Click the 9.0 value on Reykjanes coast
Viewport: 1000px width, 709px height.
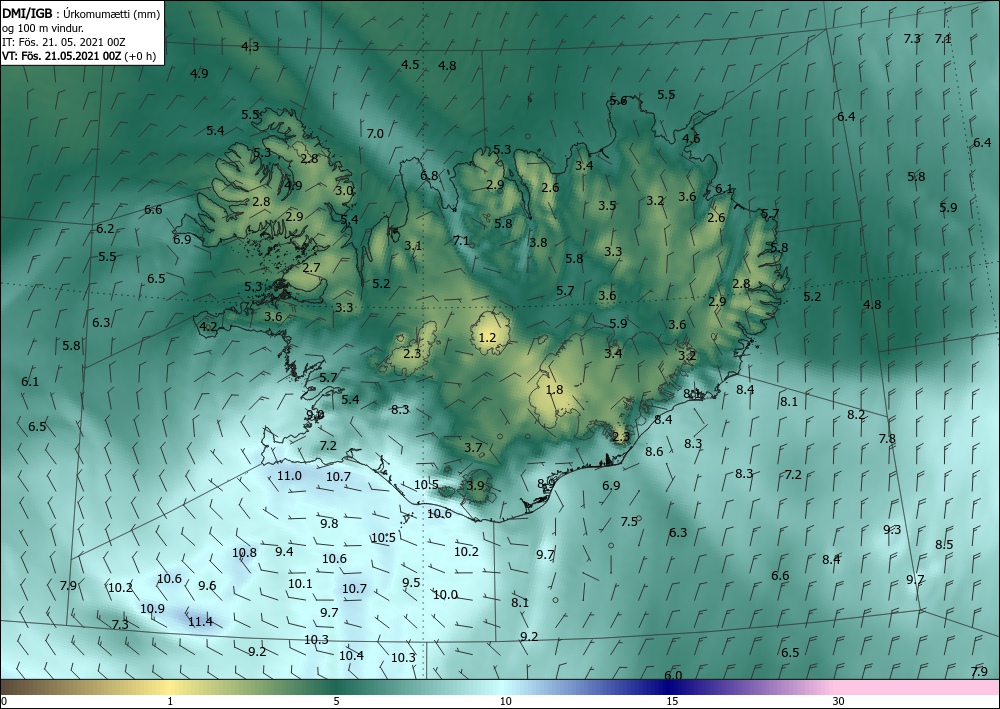[x=315, y=415]
